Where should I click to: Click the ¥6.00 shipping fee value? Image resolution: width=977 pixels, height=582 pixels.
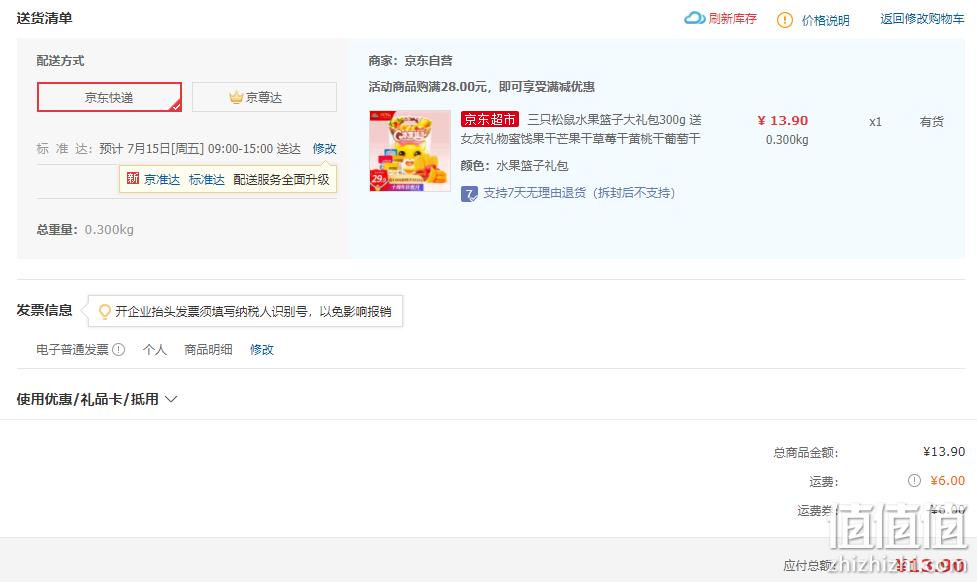[x=948, y=480]
